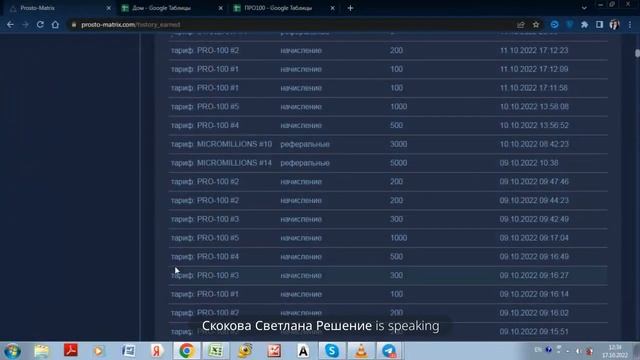The width and height of the screenshot is (640, 360).
Task: Click тариф PRO-100 #4 dated 10.10.2022 13:56:52
Action: 205,125
